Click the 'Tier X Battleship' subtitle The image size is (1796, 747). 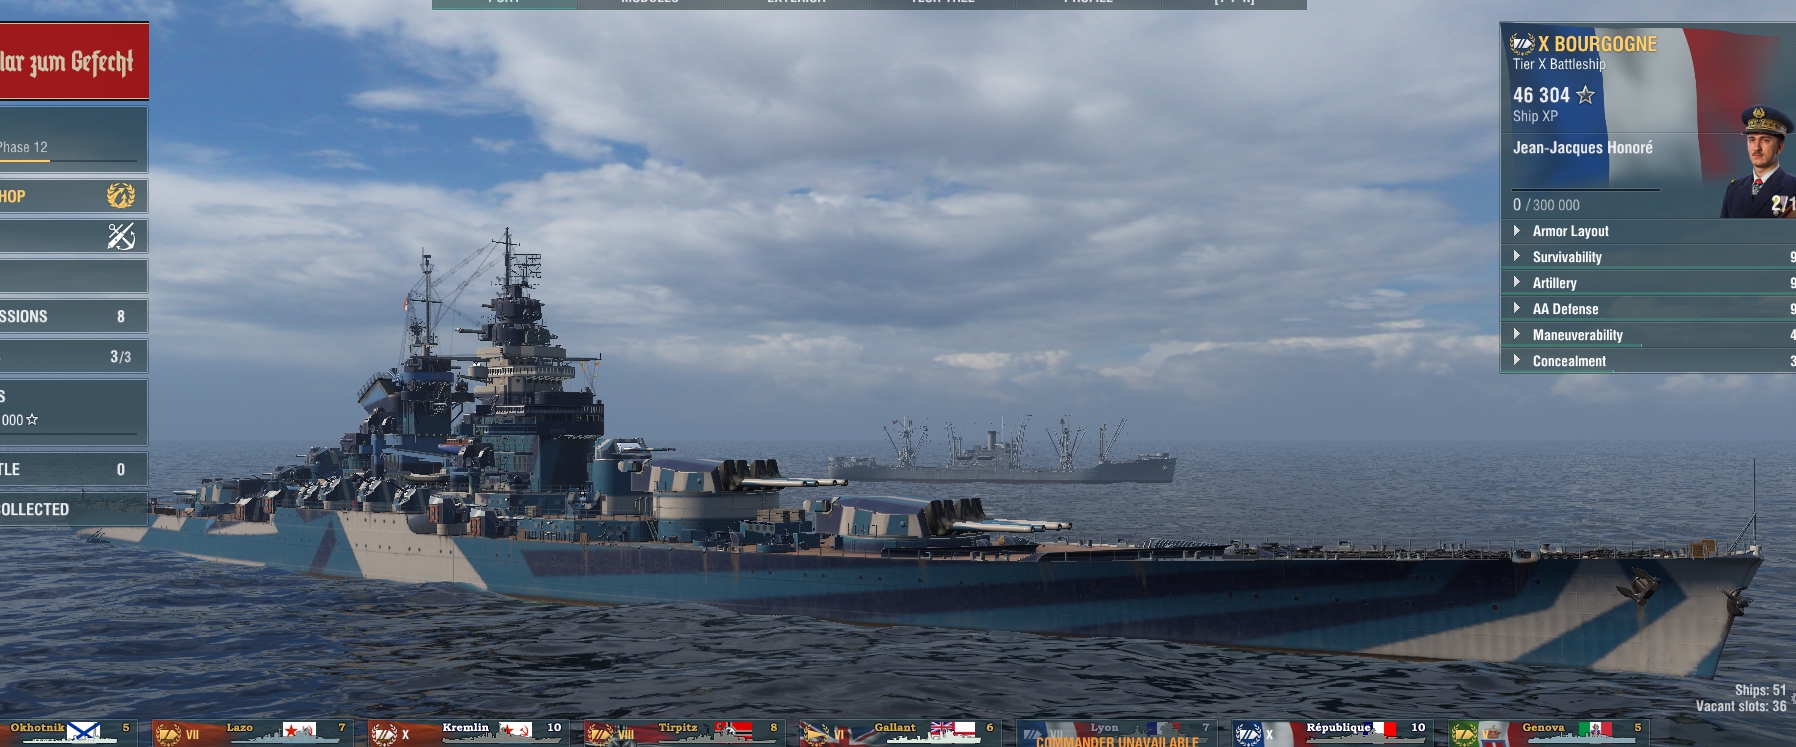(1559, 64)
